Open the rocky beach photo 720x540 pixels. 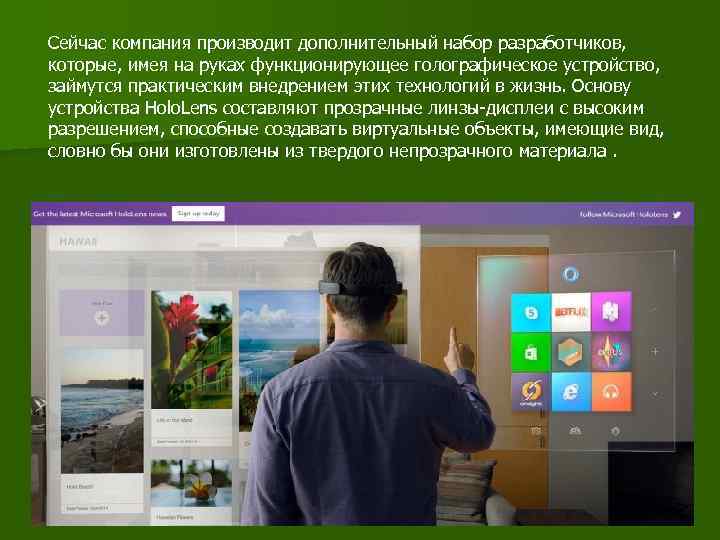pyautogui.click(x=102, y=411)
